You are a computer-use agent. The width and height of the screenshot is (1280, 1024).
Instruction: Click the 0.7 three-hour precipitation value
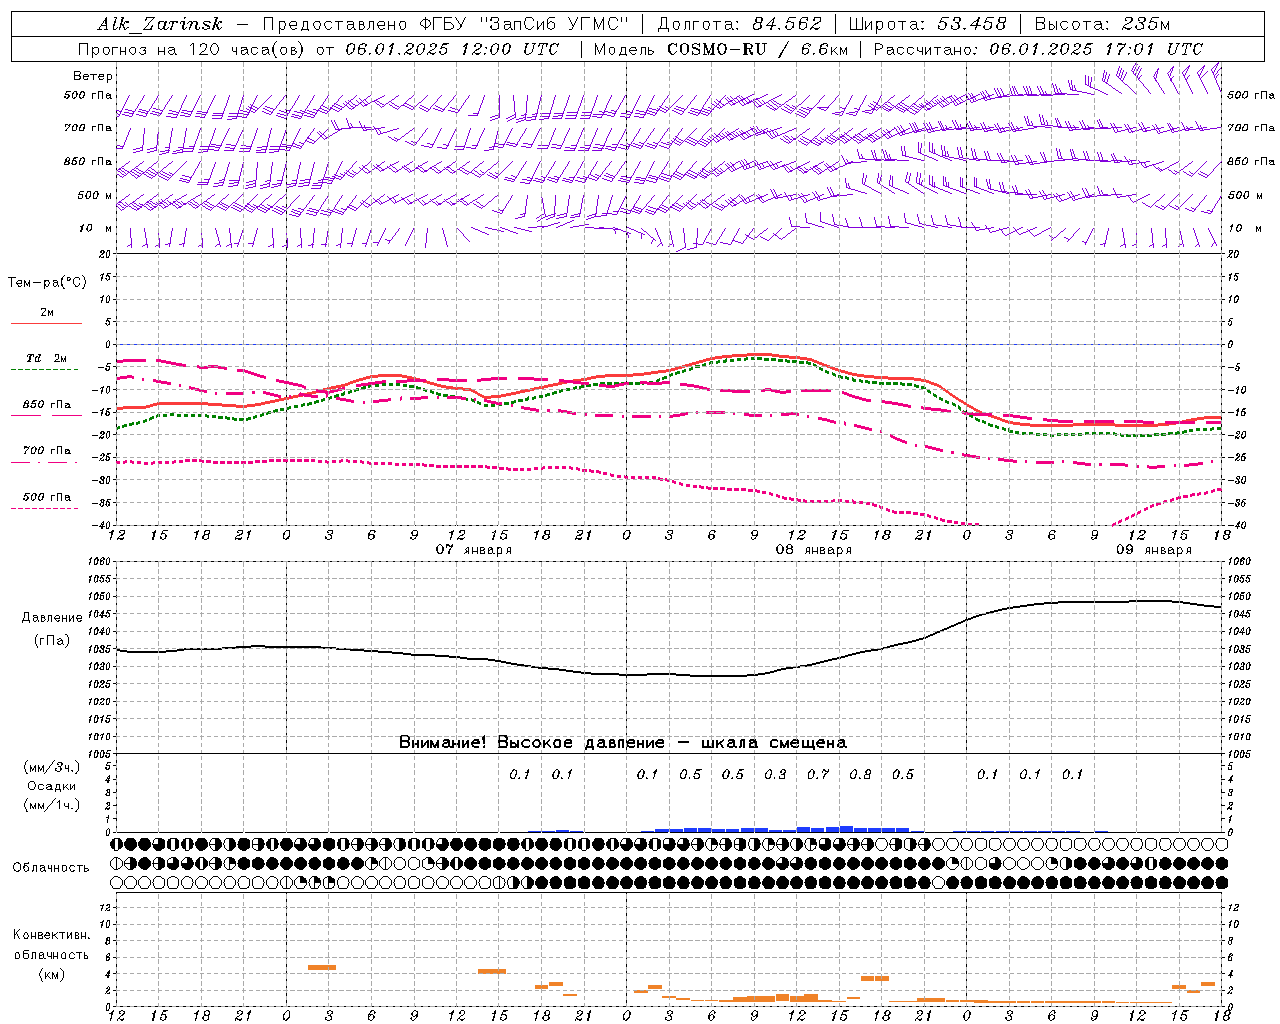point(818,774)
